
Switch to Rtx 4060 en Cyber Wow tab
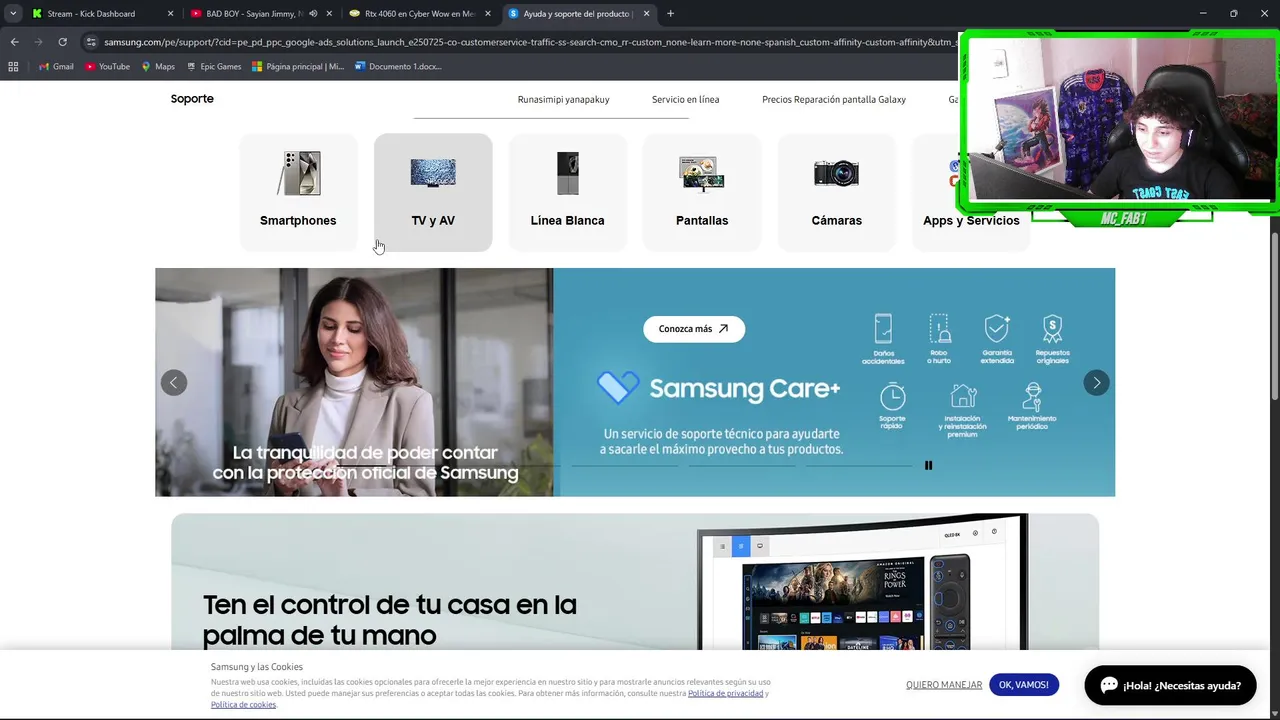(x=418, y=14)
